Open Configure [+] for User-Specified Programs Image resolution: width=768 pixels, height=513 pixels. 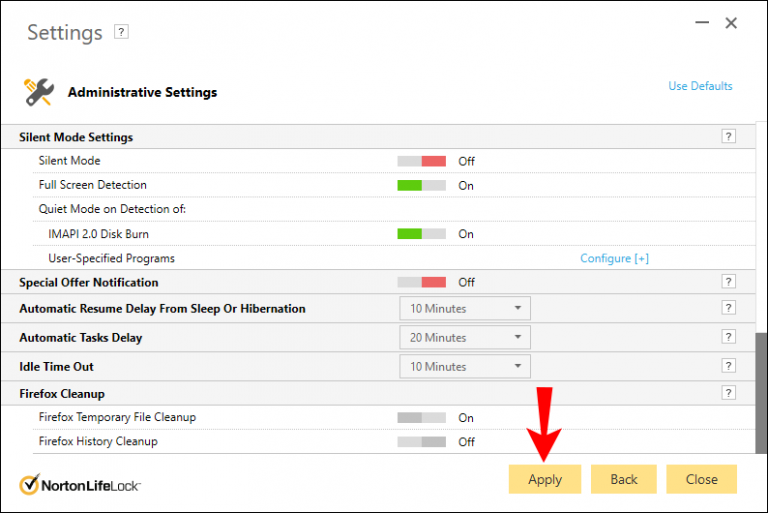(x=614, y=258)
